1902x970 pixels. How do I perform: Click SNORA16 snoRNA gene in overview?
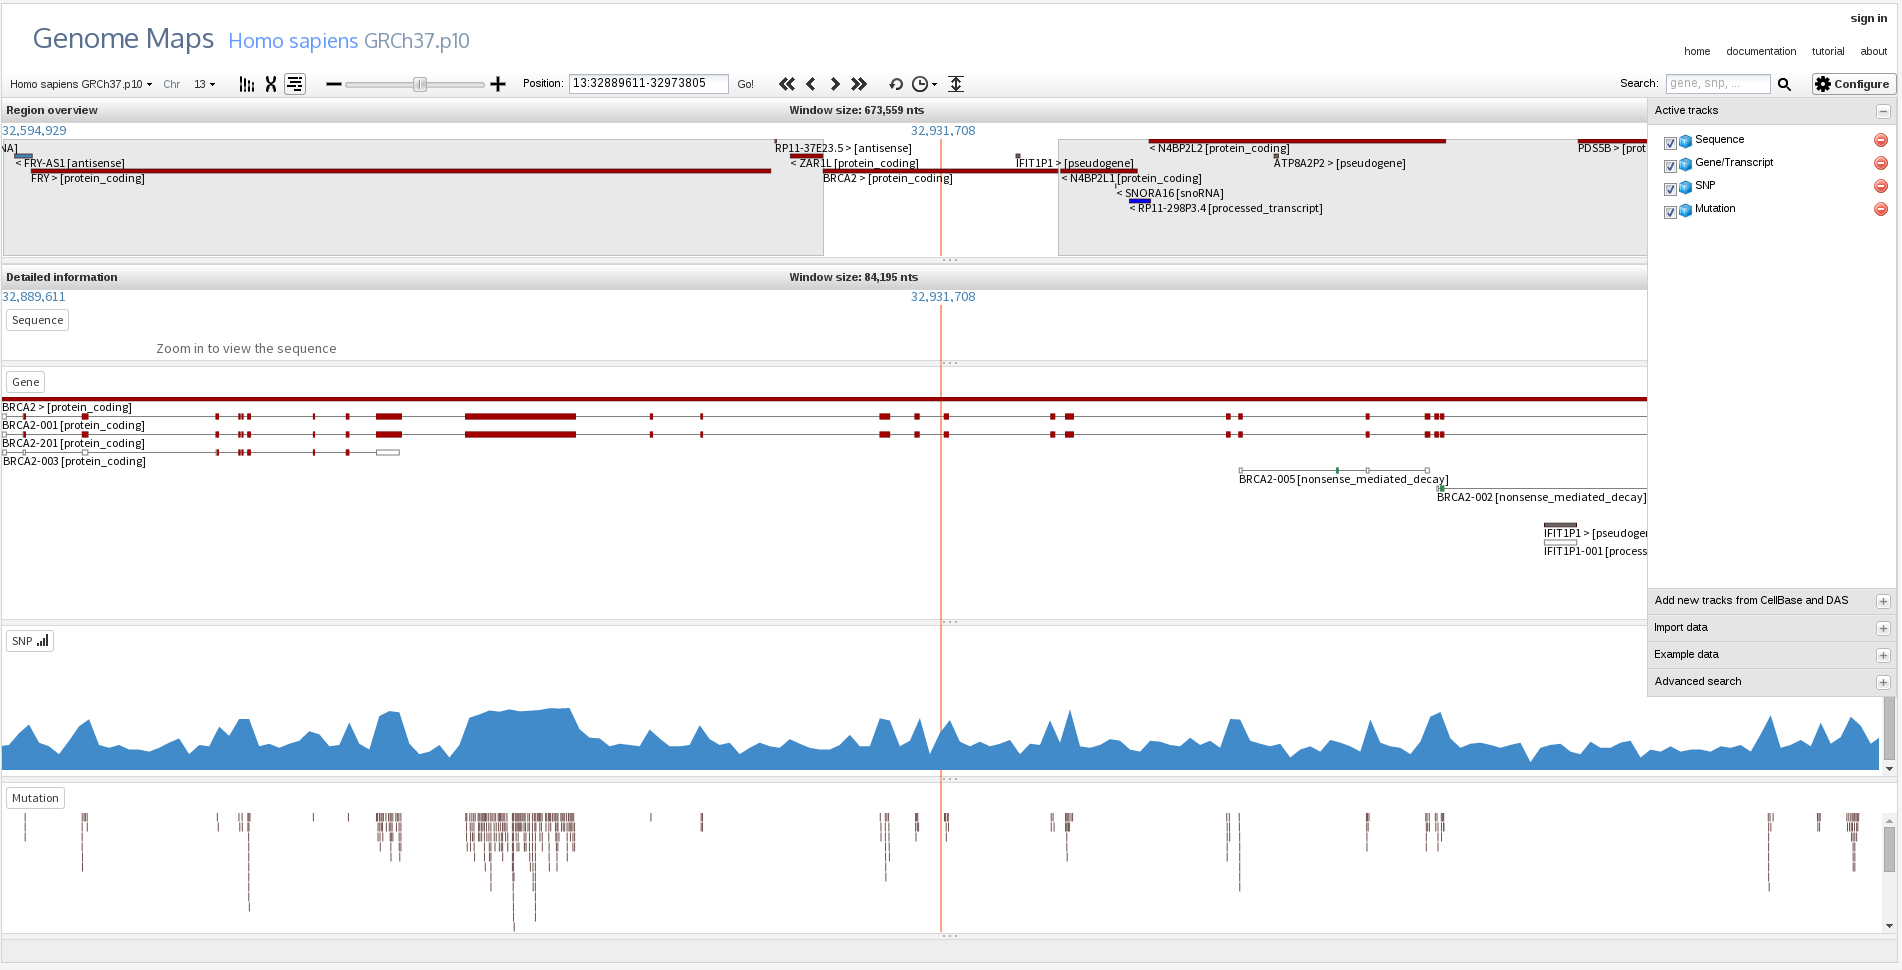tap(1169, 194)
